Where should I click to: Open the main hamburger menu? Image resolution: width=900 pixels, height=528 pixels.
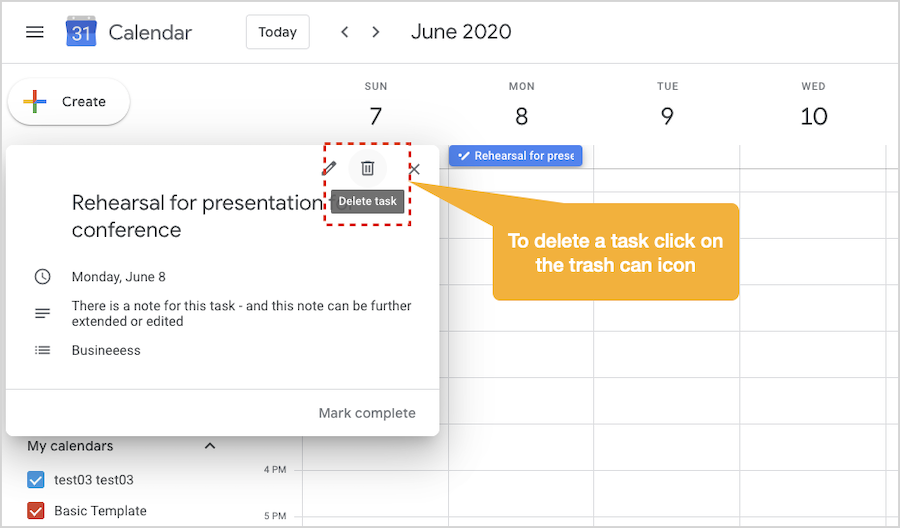pos(35,32)
